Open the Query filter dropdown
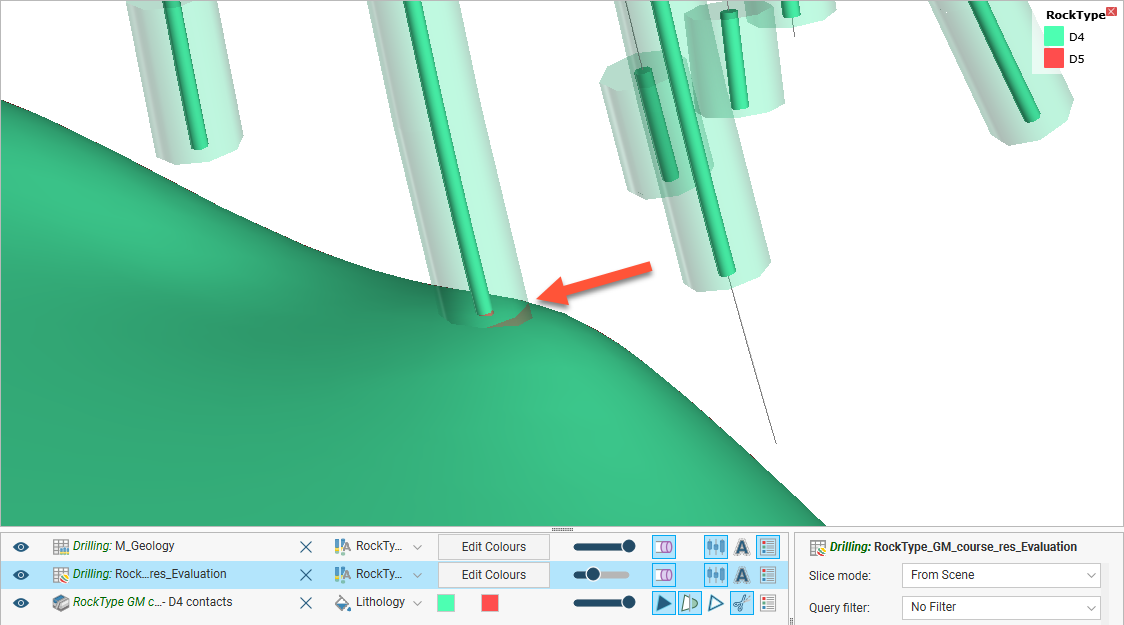 click(x=1000, y=607)
